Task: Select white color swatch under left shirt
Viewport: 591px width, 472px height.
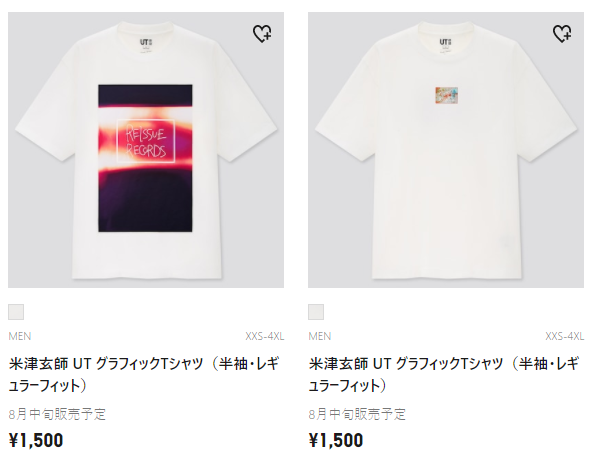Action: pyautogui.click(x=16, y=312)
